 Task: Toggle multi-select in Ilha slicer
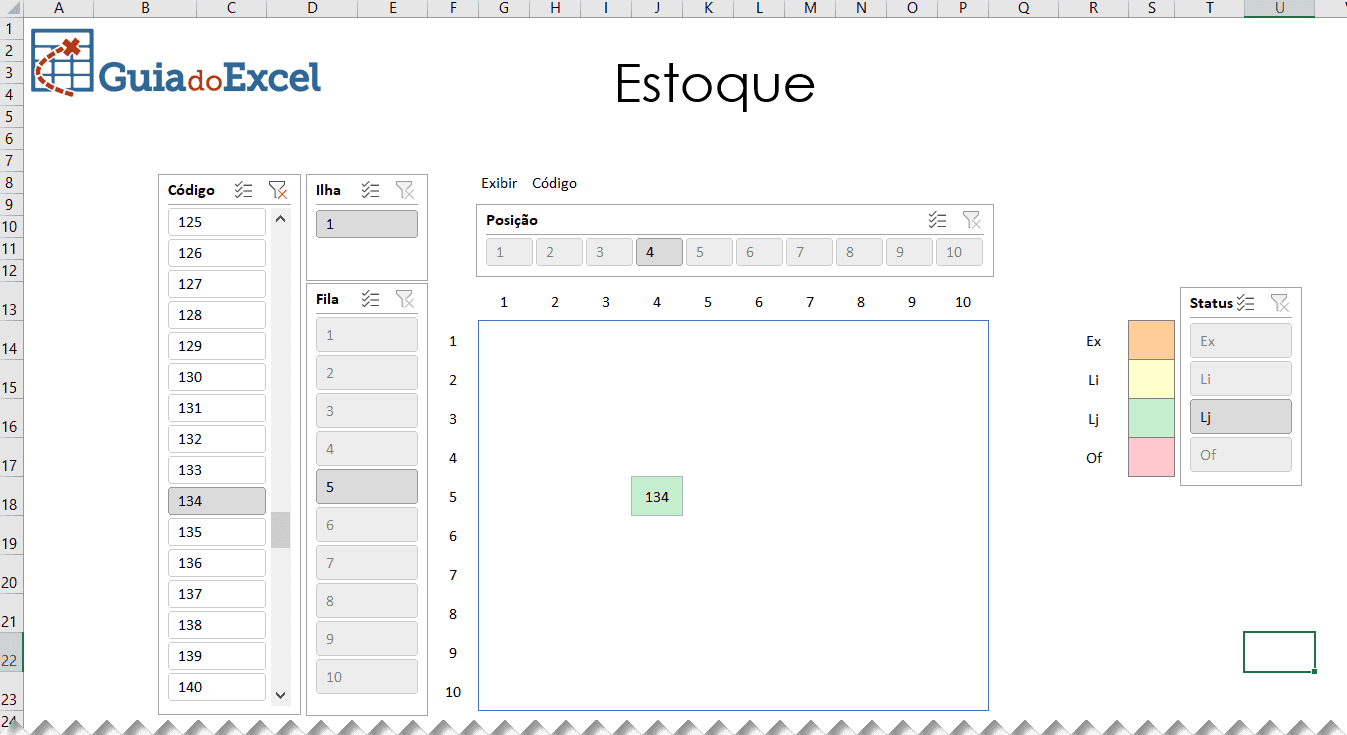[x=370, y=190]
